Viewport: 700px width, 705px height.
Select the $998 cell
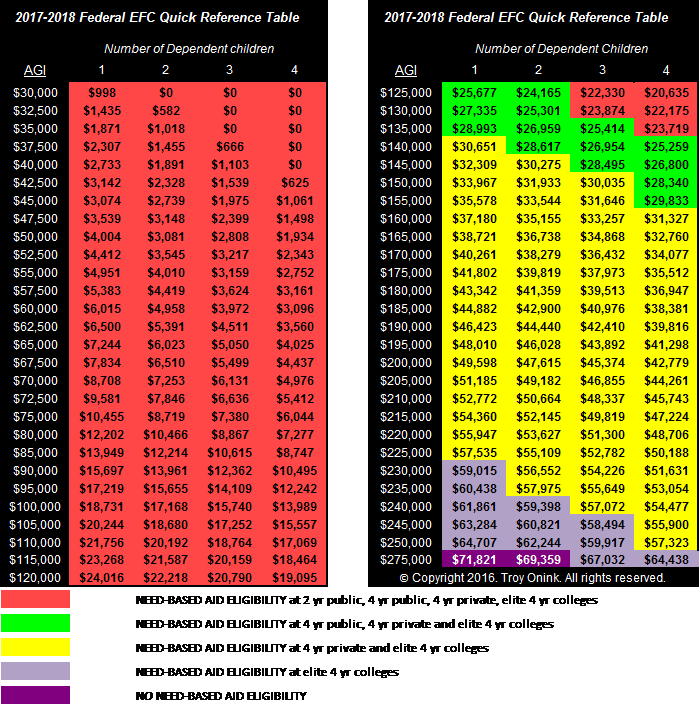(102, 93)
